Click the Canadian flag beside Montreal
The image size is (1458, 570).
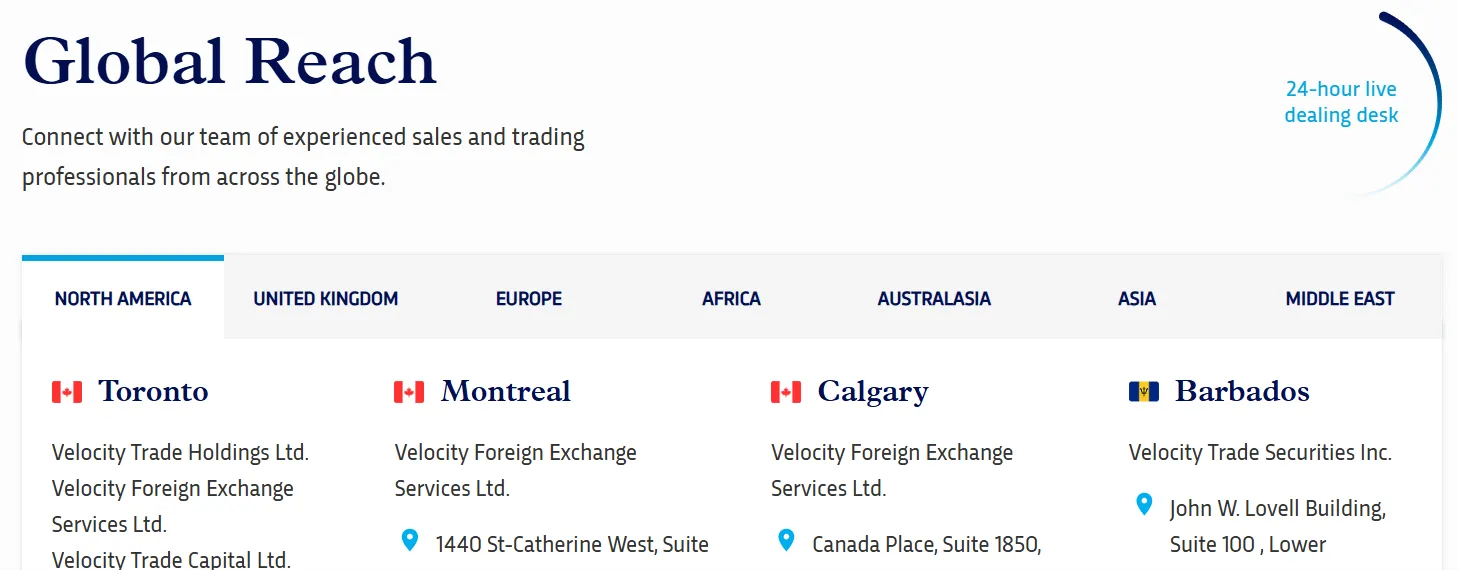click(x=409, y=392)
